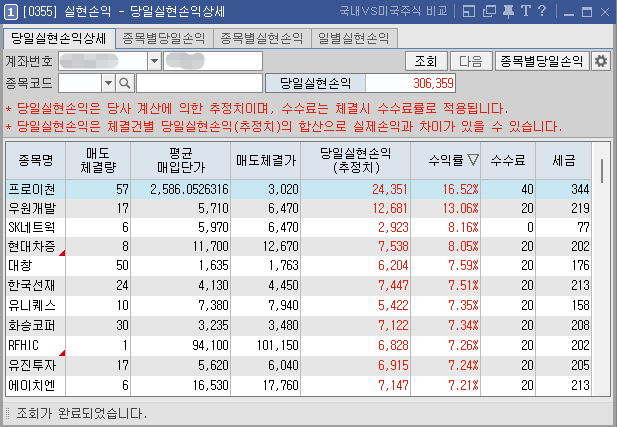Select the 에이치엔 row
This screenshot has width=617, height=427.
[298, 385]
